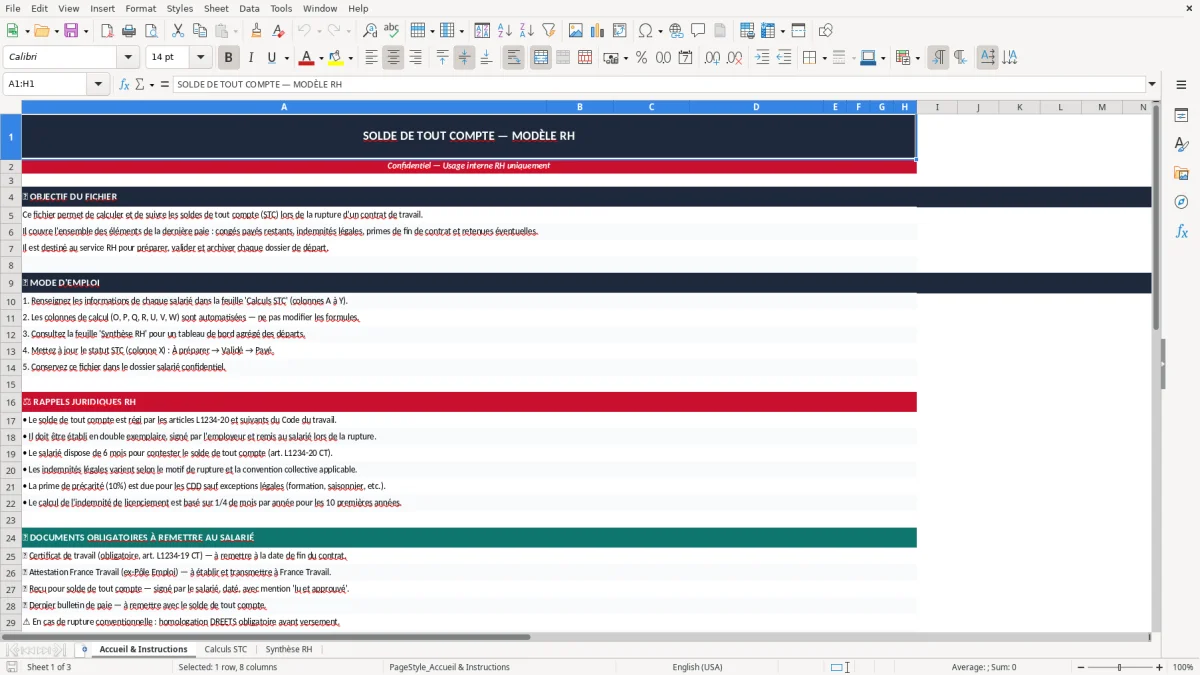Toggle Underline formatting
1200x675 pixels.
pos(272,58)
